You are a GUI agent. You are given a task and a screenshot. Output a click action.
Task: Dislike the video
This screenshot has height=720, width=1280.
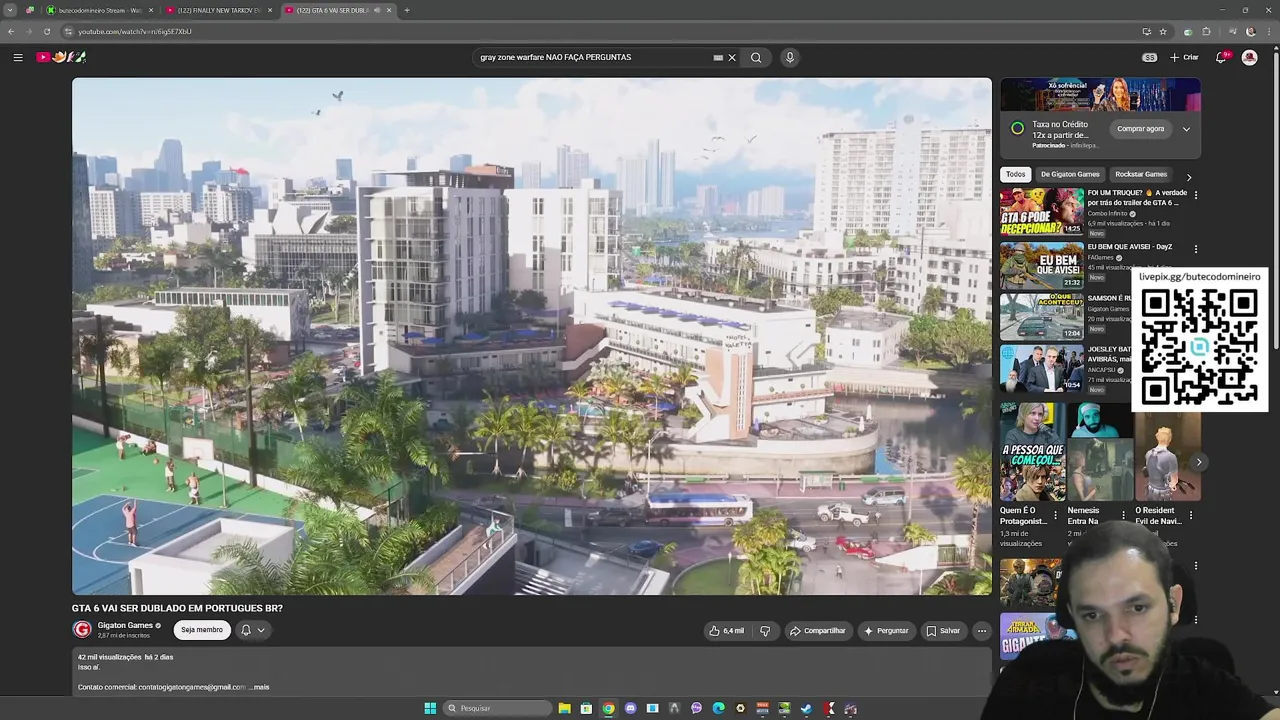[765, 631]
